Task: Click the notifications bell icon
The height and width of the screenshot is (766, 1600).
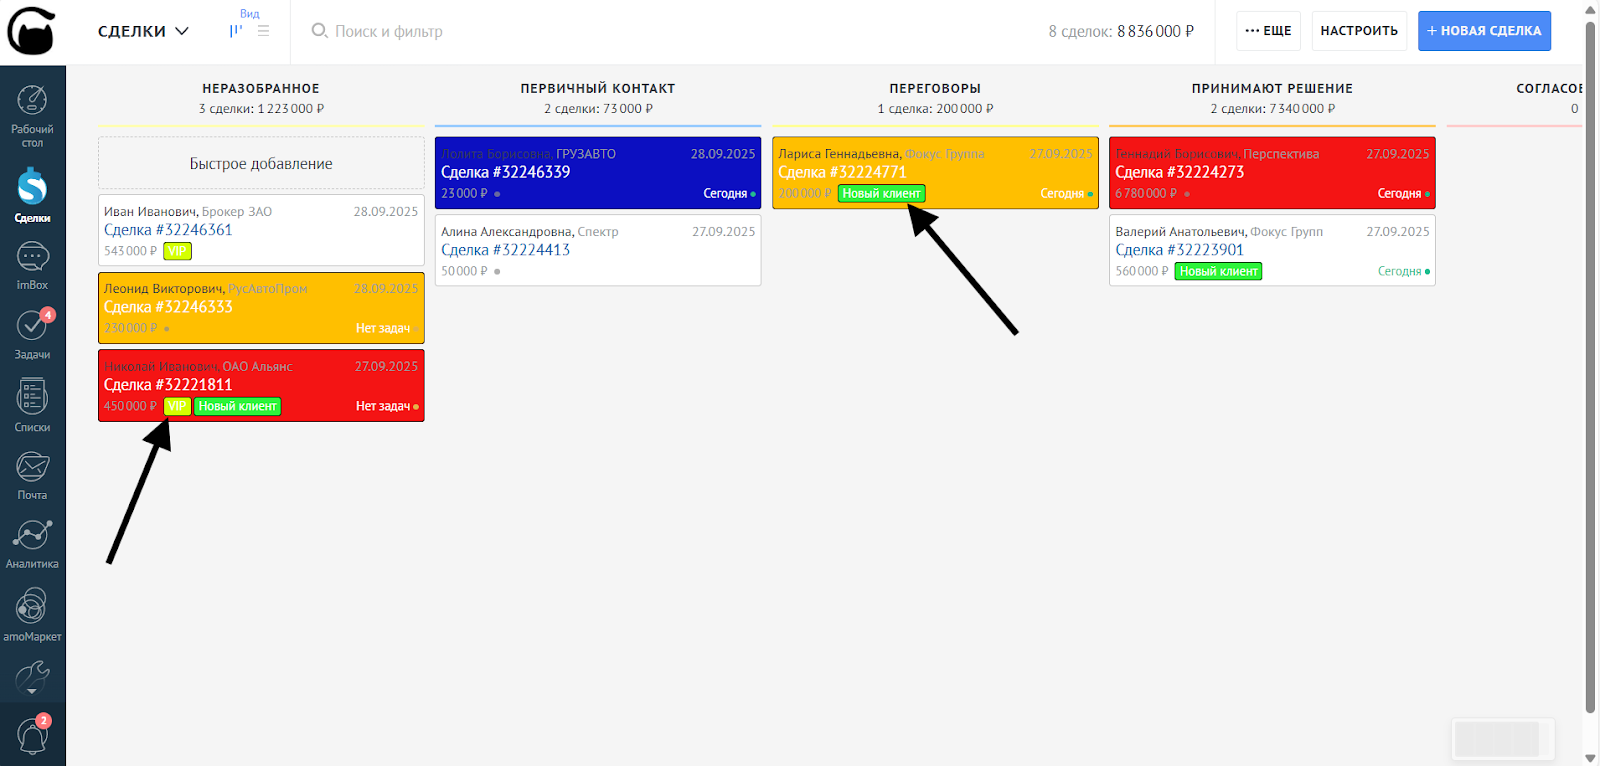Action: click(32, 737)
